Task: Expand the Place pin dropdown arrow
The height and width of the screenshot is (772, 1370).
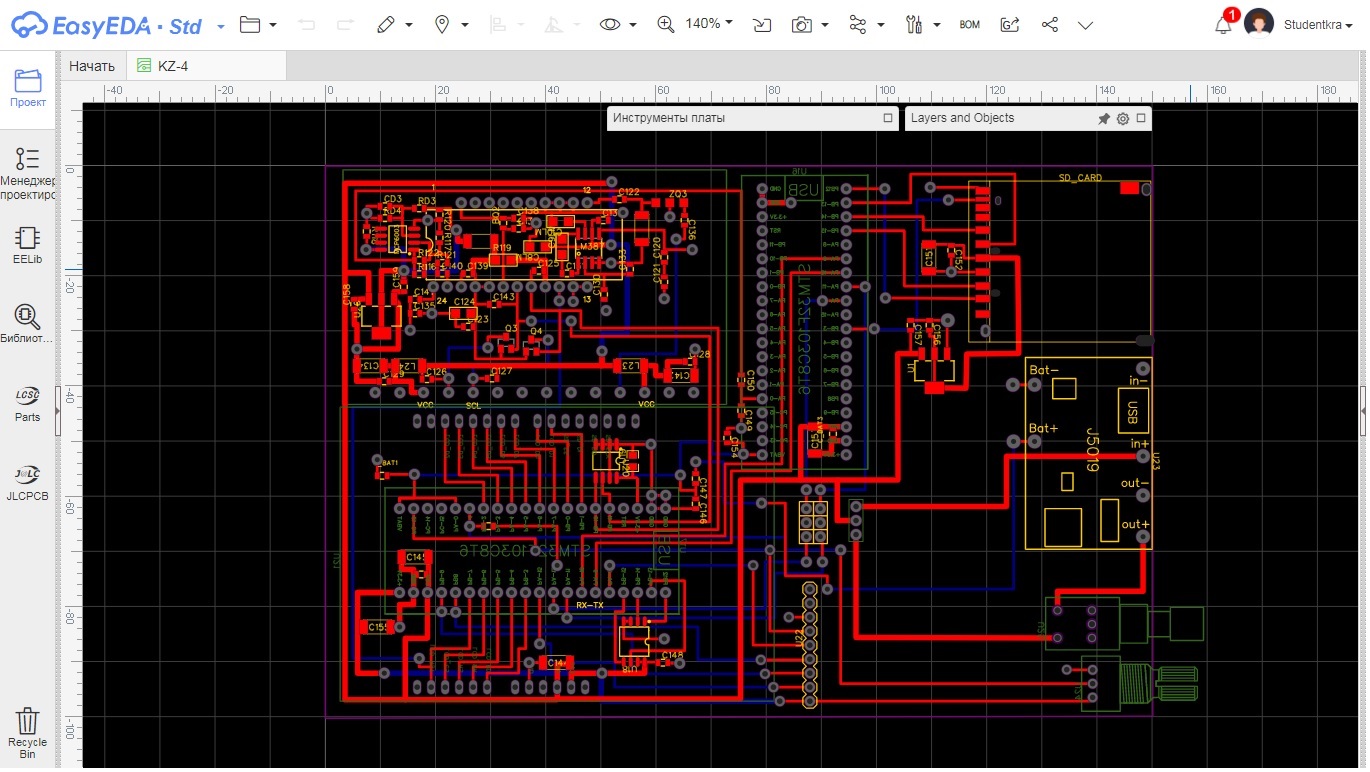Action: (465, 25)
